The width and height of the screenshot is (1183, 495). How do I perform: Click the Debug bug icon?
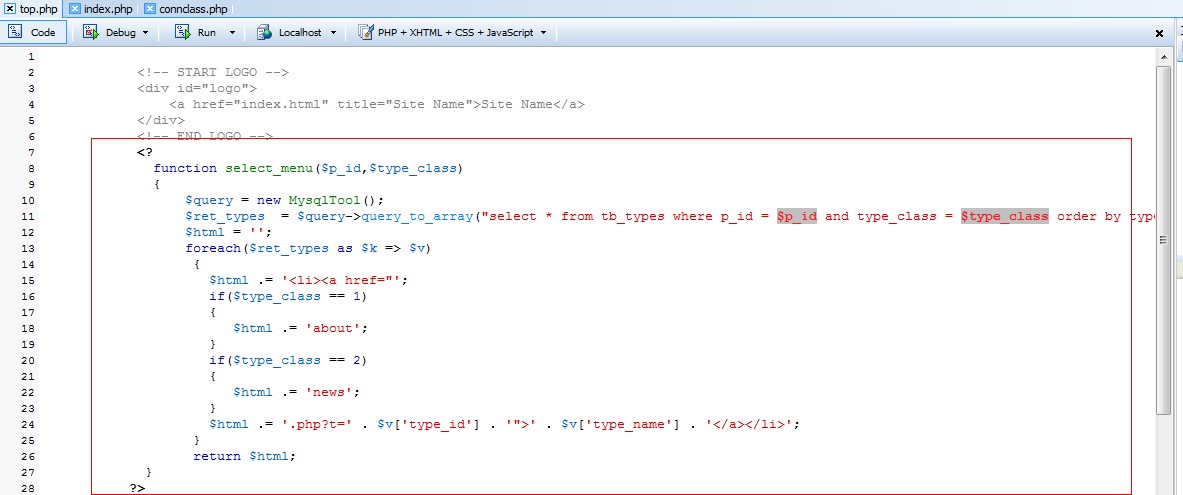[x=90, y=32]
